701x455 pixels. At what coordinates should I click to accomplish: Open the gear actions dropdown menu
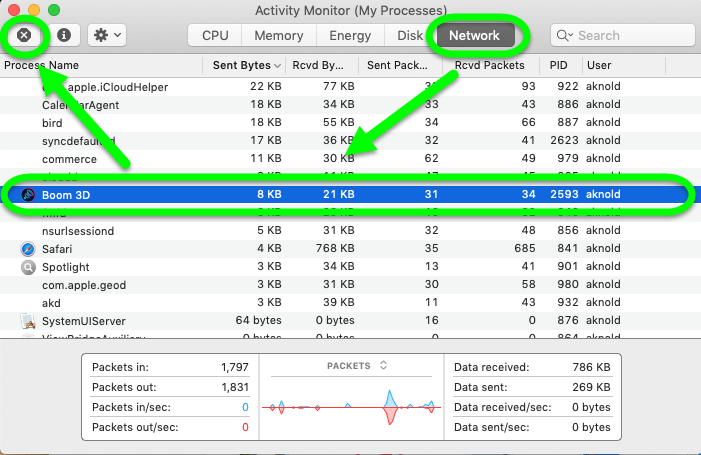106,35
